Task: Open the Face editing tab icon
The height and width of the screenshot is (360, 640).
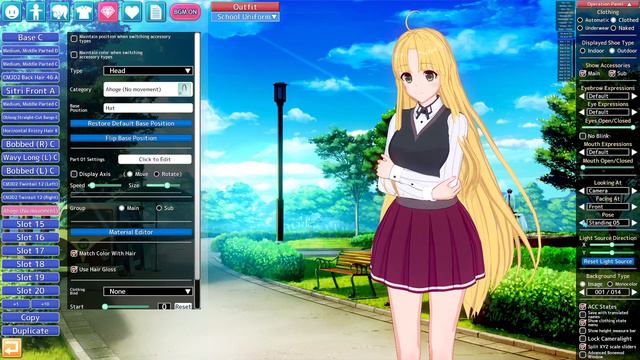Action: click(12, 12)
